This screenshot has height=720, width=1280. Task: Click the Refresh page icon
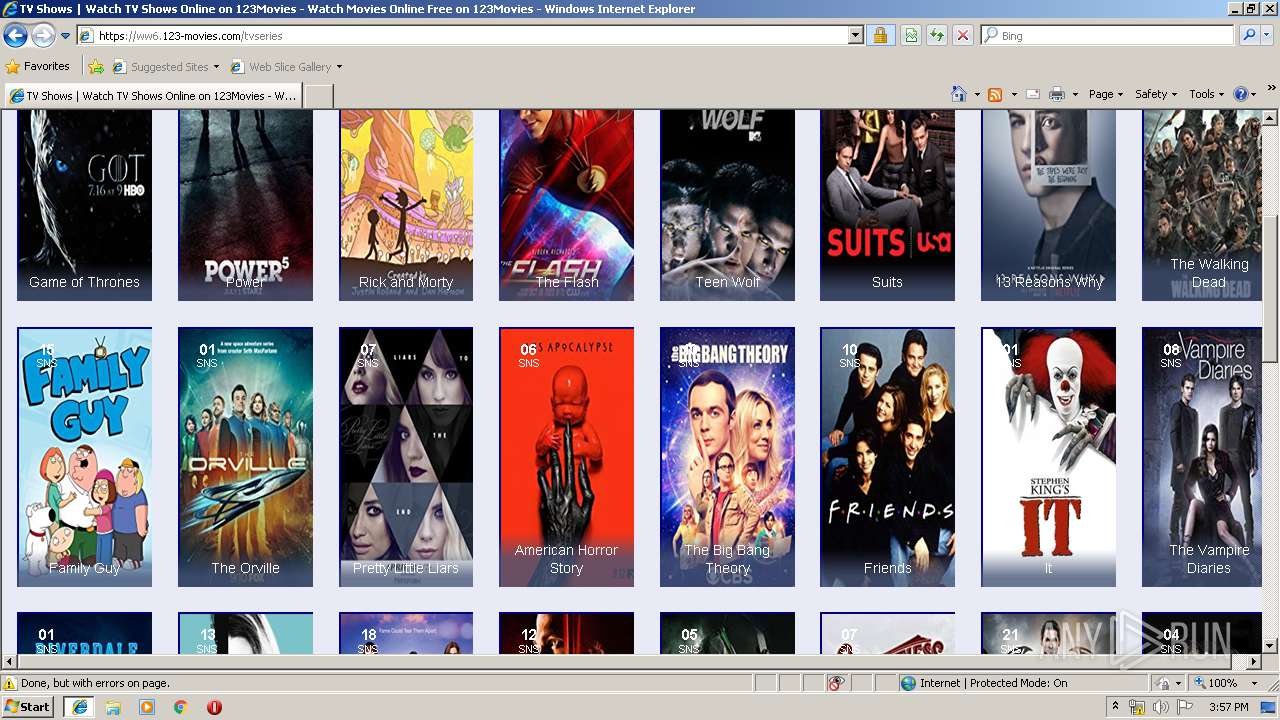(x=937, y=36)
